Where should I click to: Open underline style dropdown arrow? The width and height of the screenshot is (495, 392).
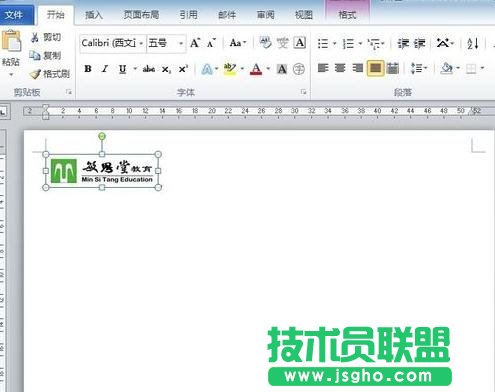tap(135, 69)
